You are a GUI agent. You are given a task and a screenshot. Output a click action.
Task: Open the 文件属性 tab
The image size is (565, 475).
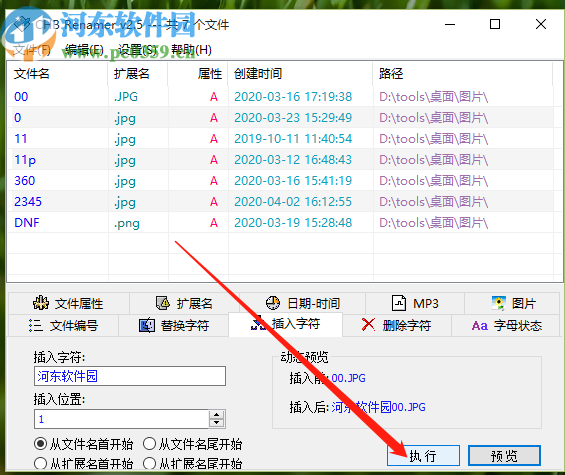coord(68,303)
